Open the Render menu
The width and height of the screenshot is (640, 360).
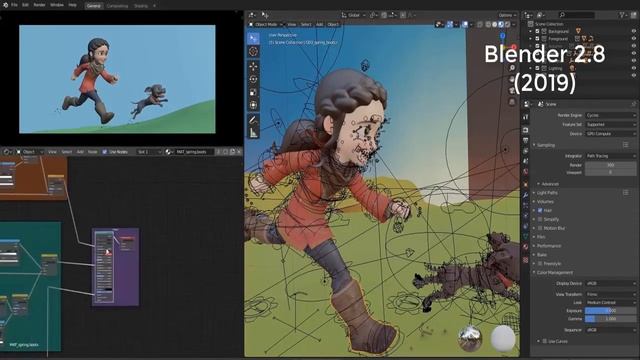coord(39,5)
